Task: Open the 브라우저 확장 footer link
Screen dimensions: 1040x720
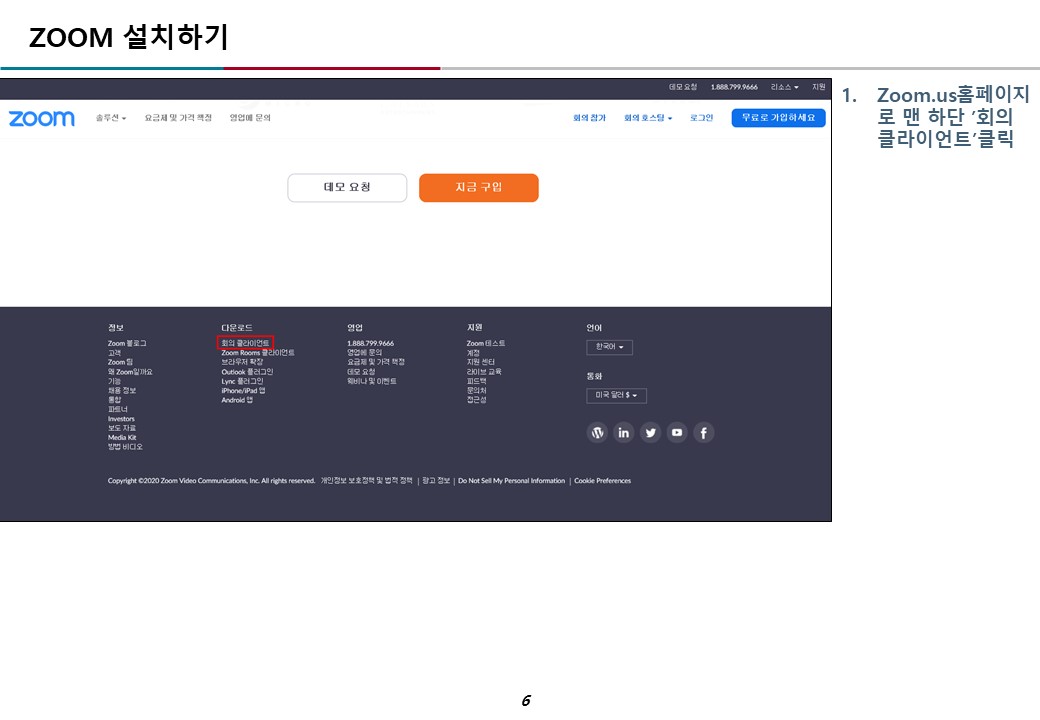Action: [242, 362]
